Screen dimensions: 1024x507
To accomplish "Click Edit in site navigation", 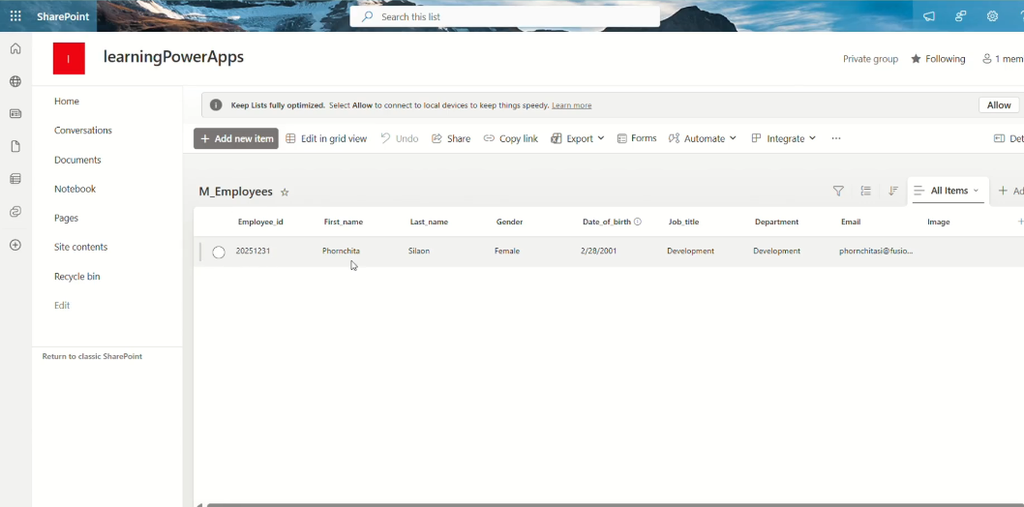I will point(62,305).
